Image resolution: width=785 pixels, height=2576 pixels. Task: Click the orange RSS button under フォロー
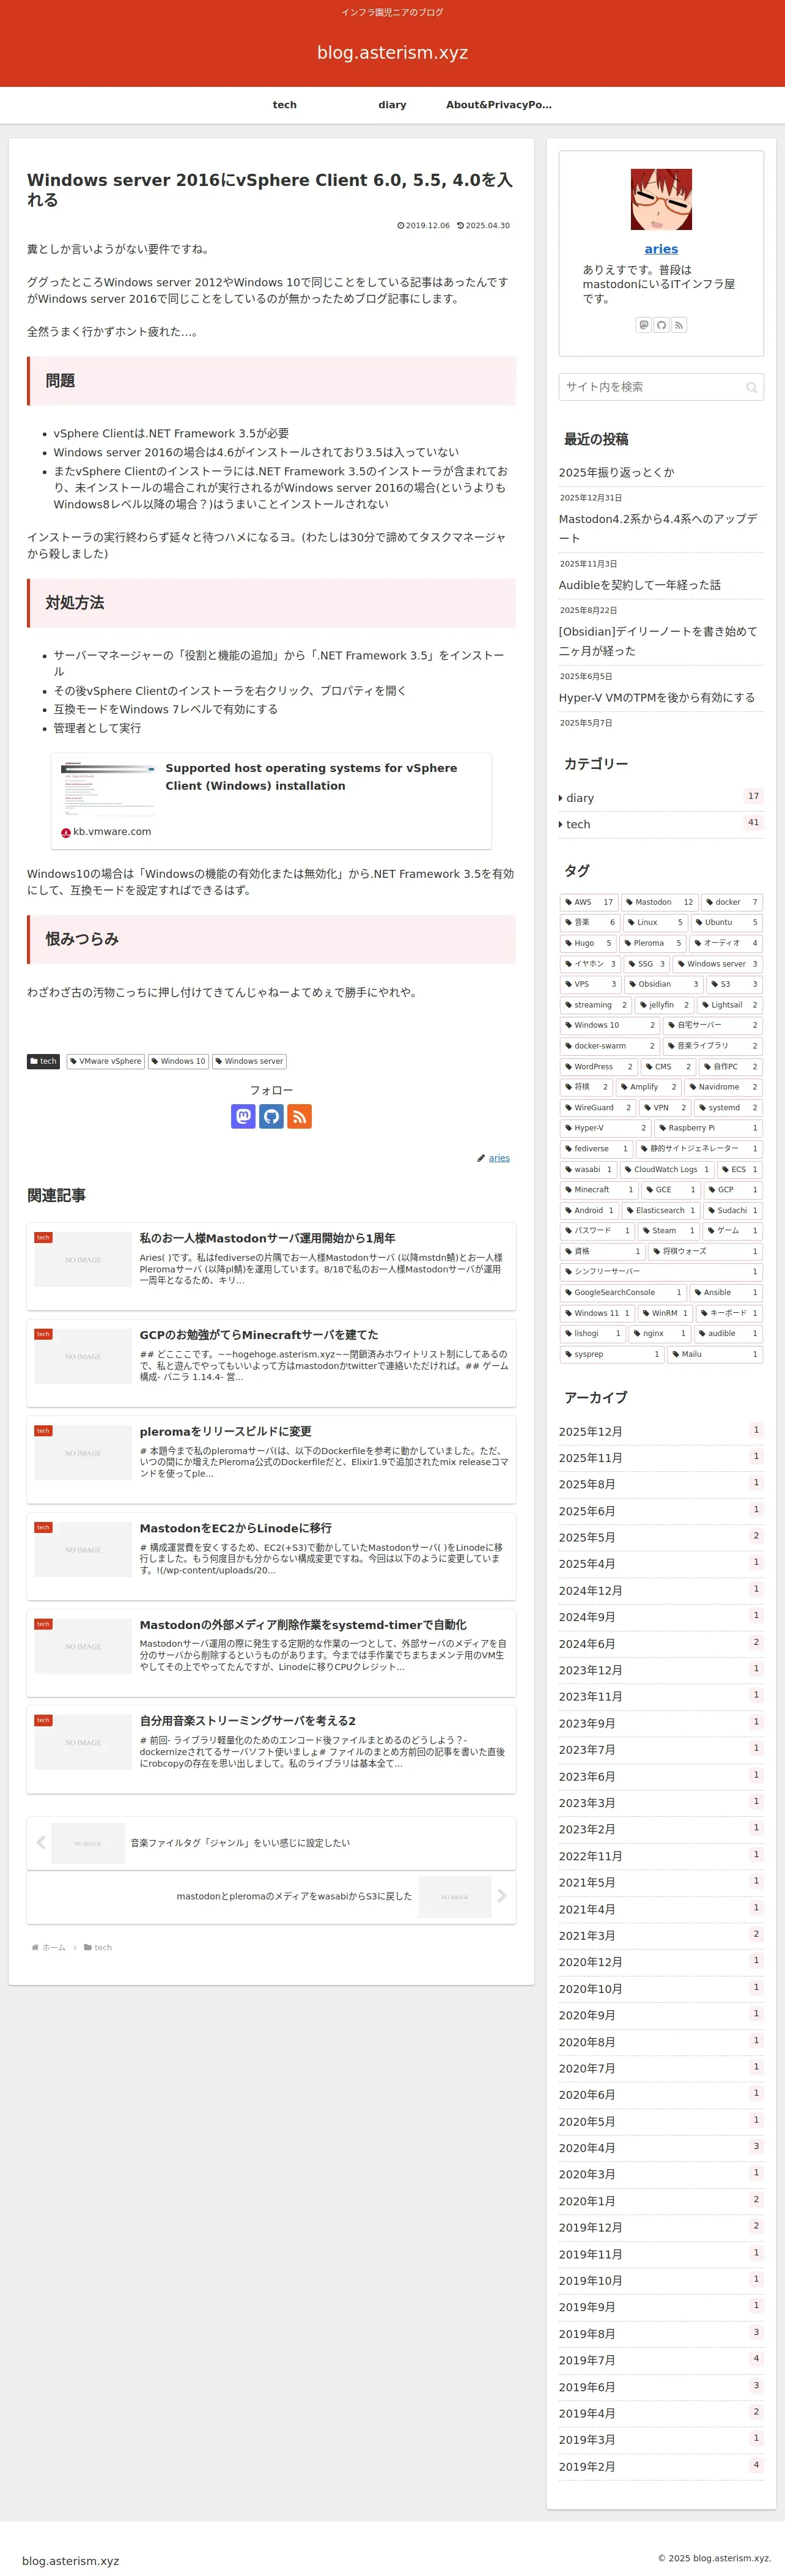[299, 1116]
